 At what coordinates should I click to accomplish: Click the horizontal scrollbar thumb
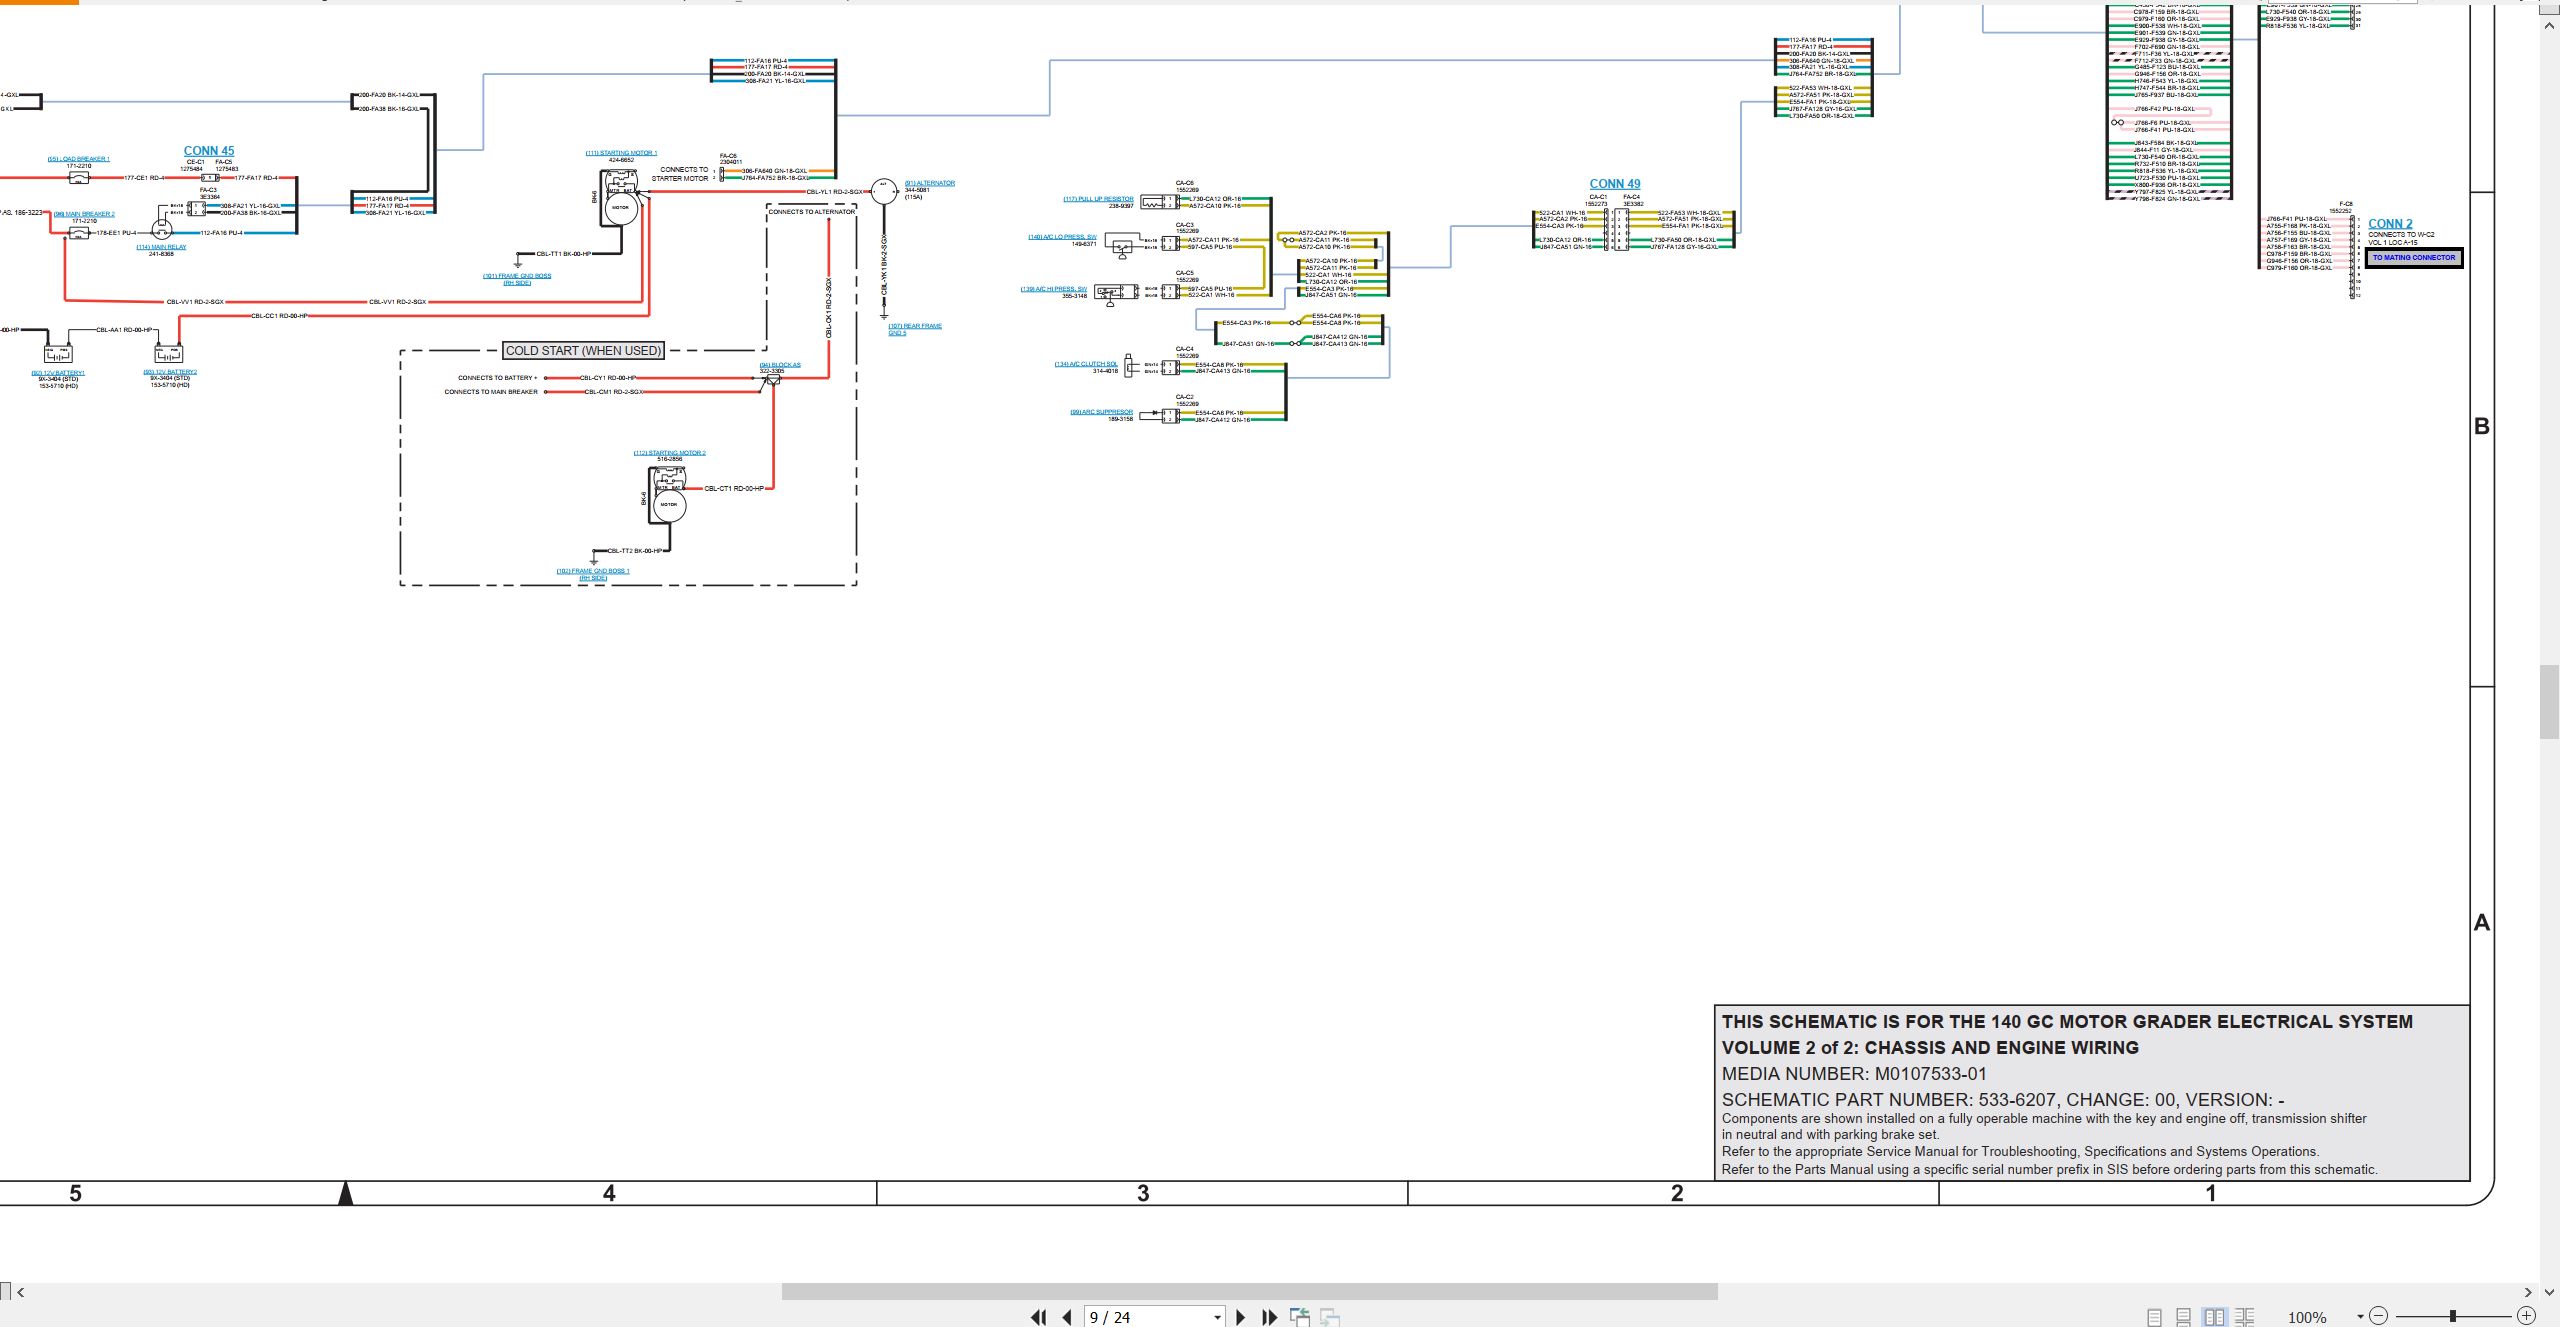pos(1249,1292)
